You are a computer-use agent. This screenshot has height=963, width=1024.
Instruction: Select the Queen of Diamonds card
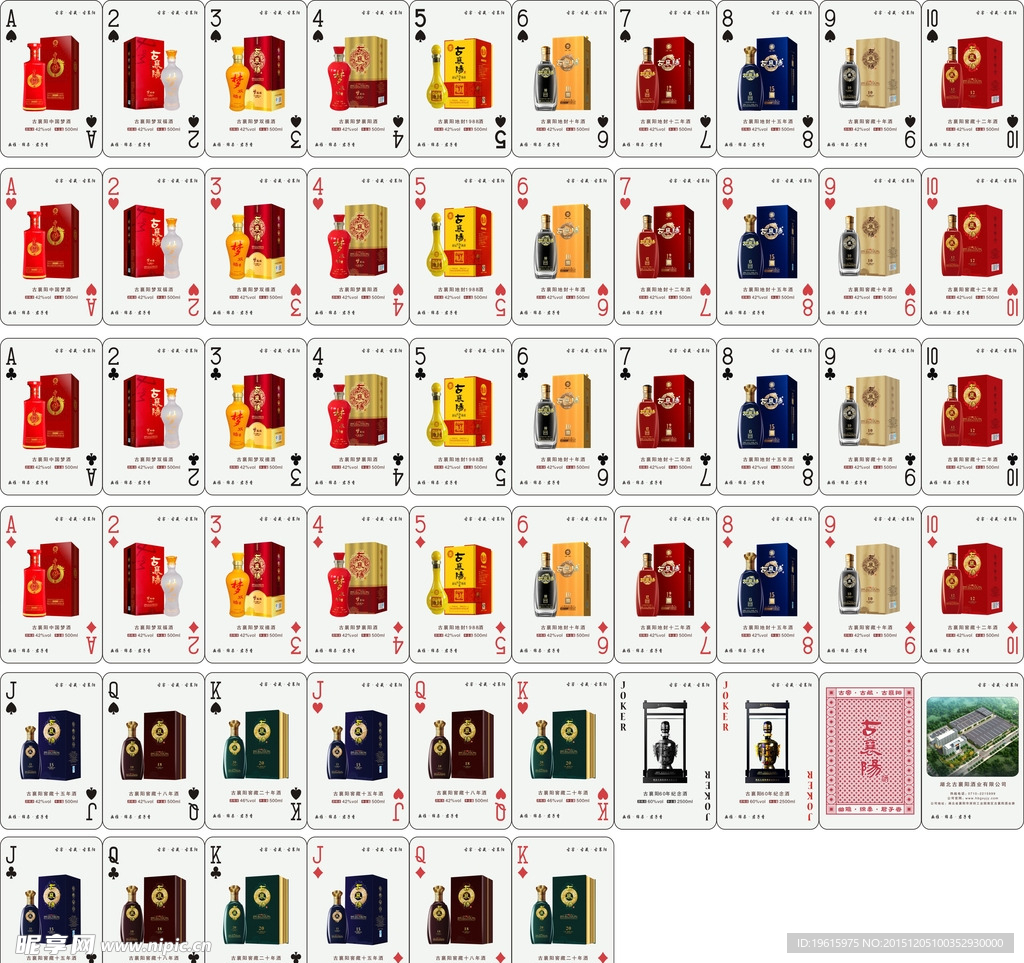click(x=461, y=900)
